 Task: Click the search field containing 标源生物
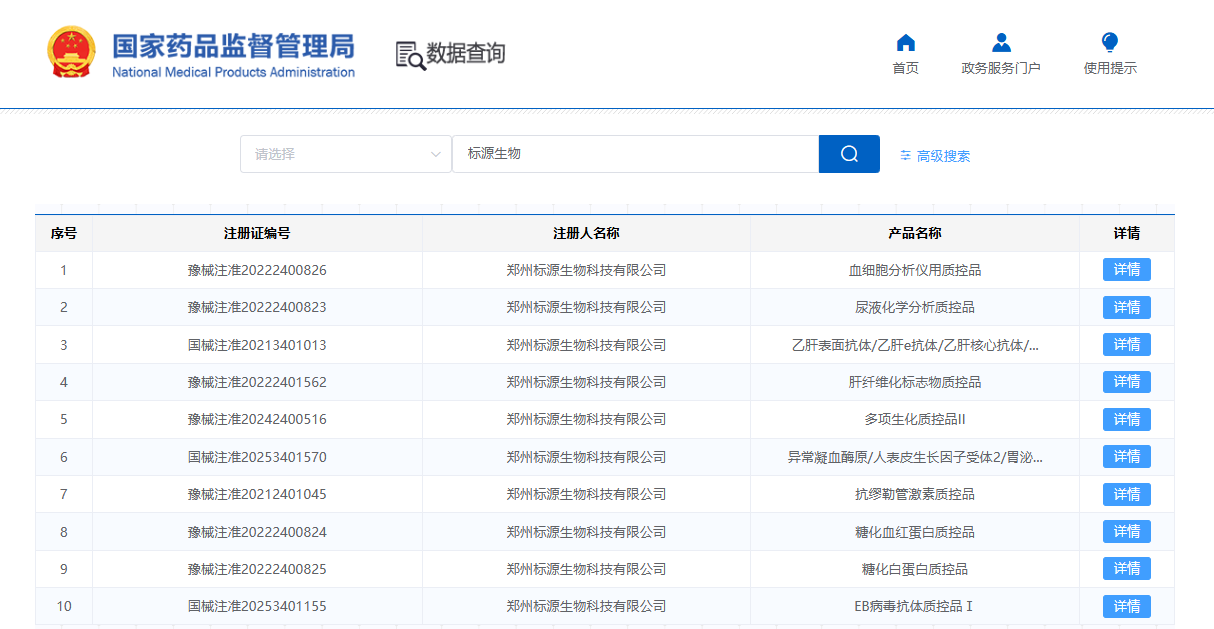[635, 154]
